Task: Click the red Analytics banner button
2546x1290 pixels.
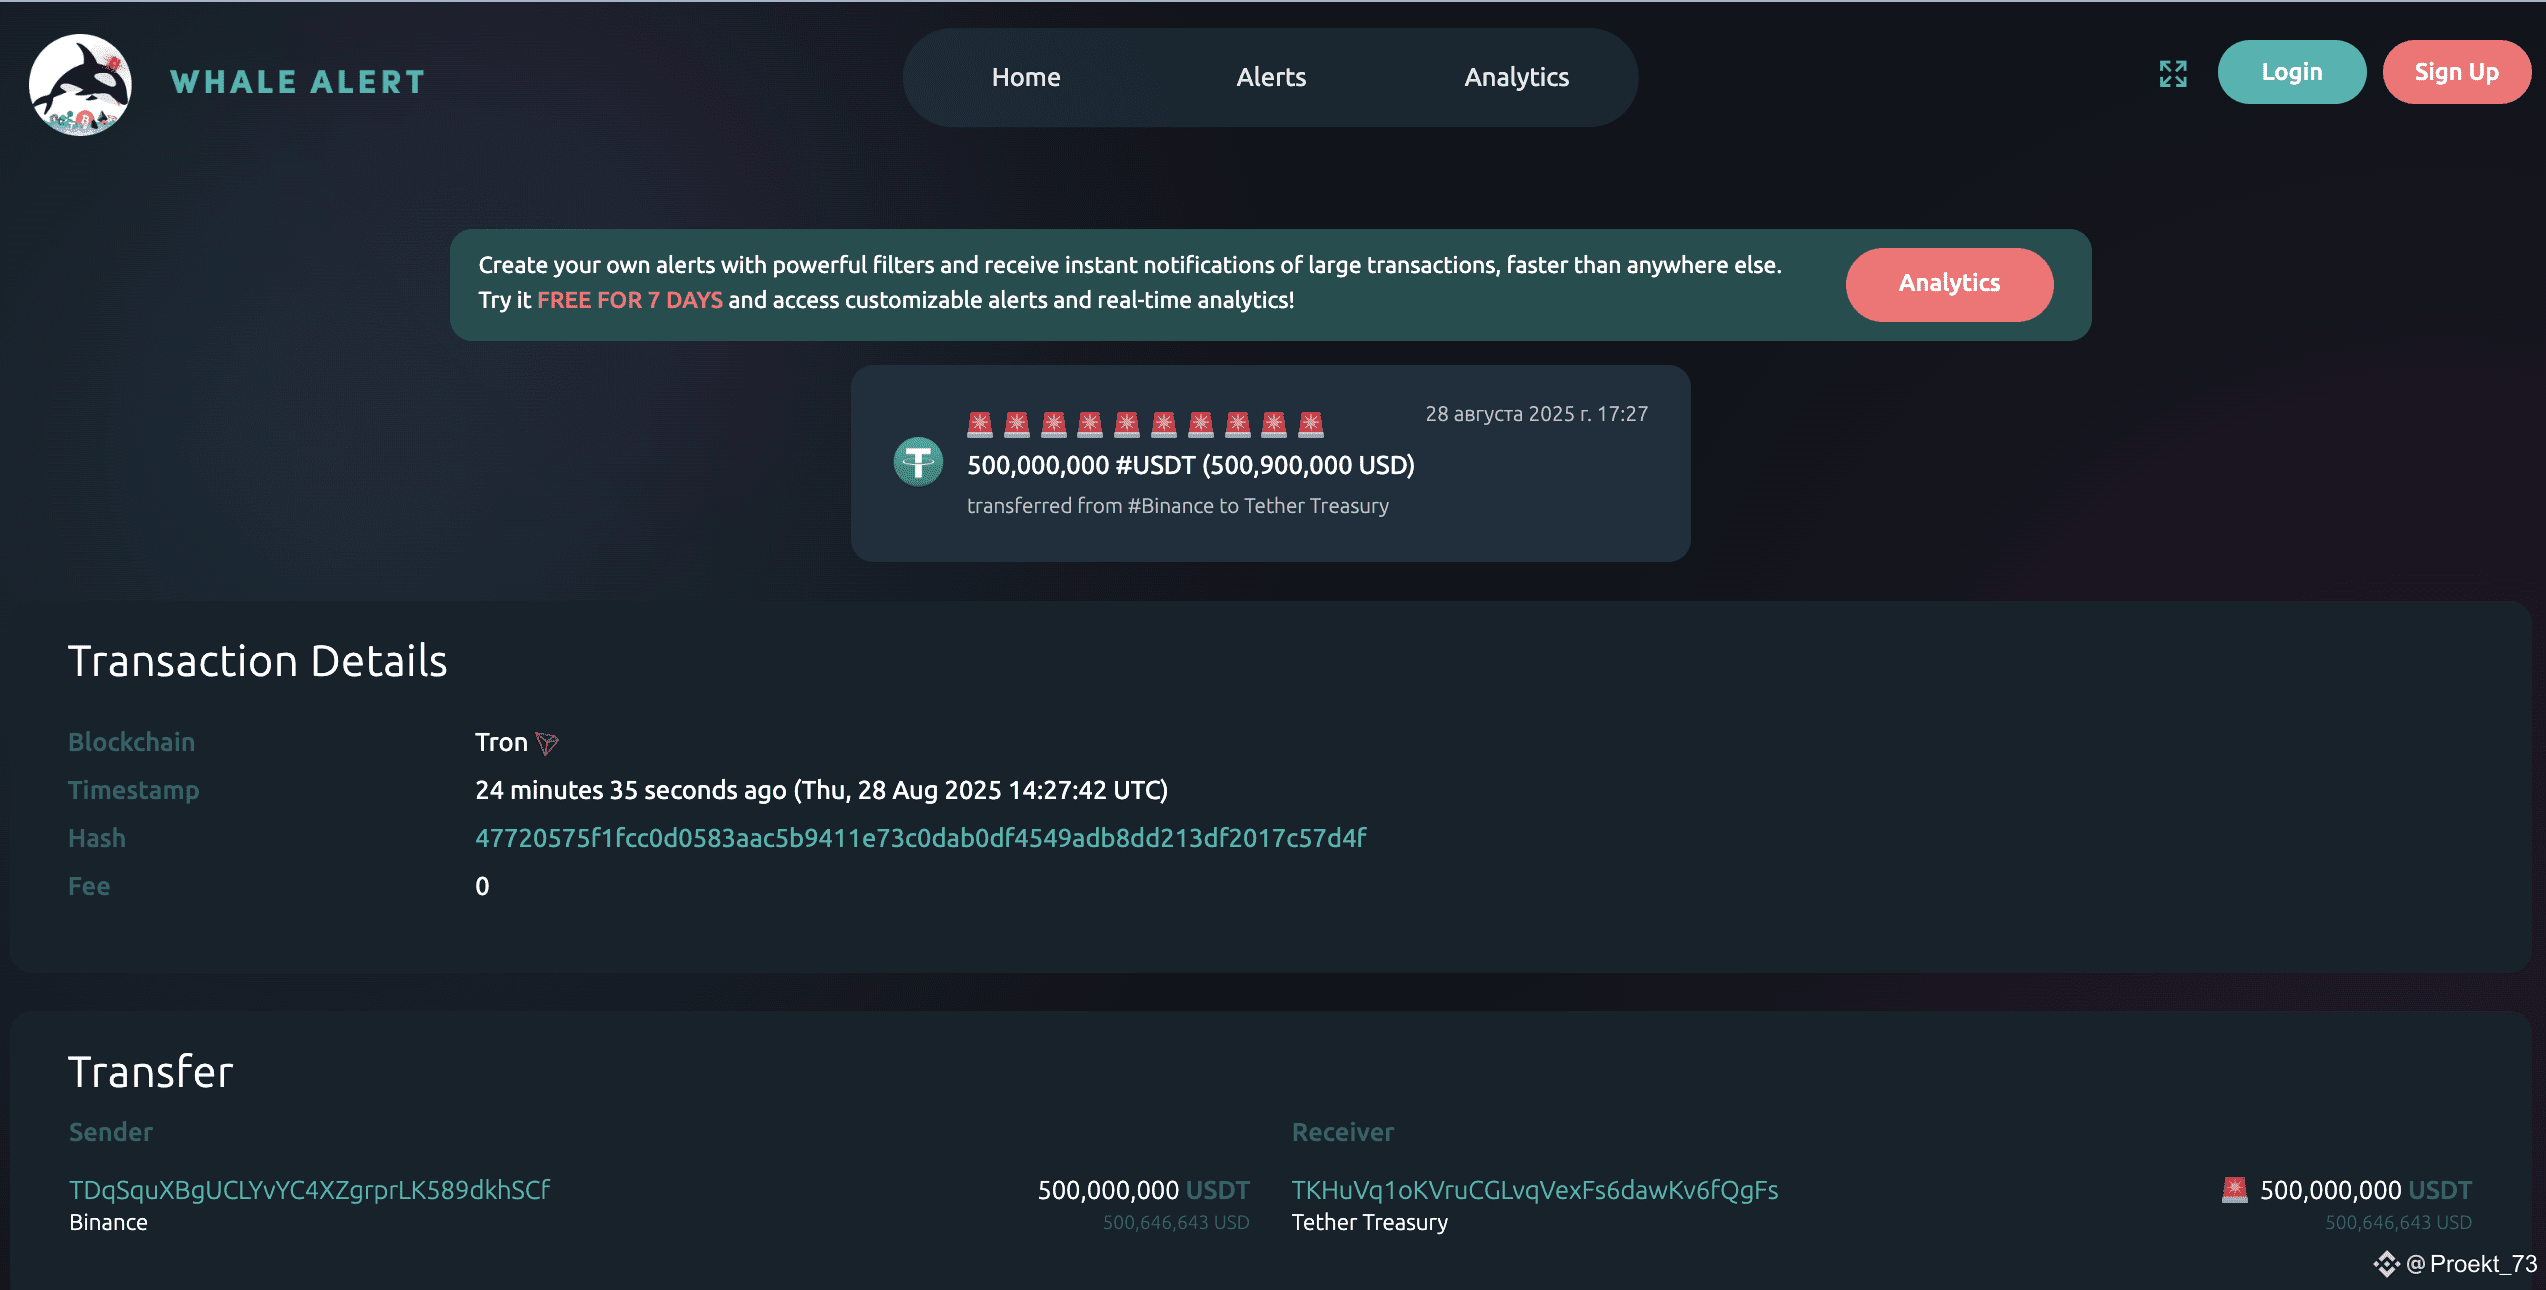Action: click(1949, 284)
